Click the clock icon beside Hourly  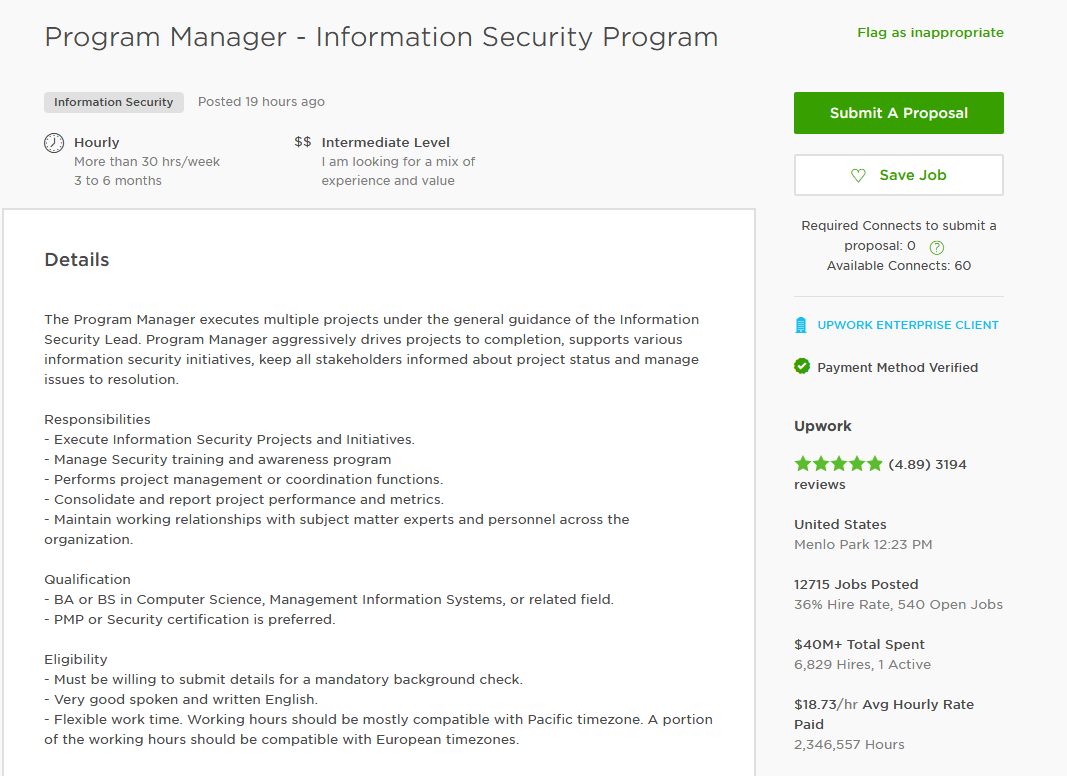click(54, 143)
